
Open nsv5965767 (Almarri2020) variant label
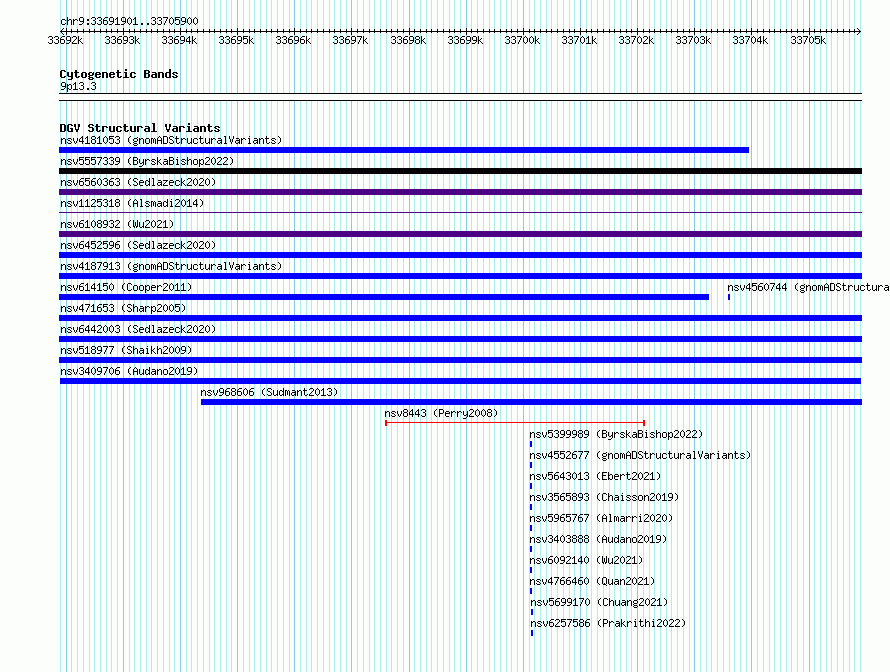point(601,518)
